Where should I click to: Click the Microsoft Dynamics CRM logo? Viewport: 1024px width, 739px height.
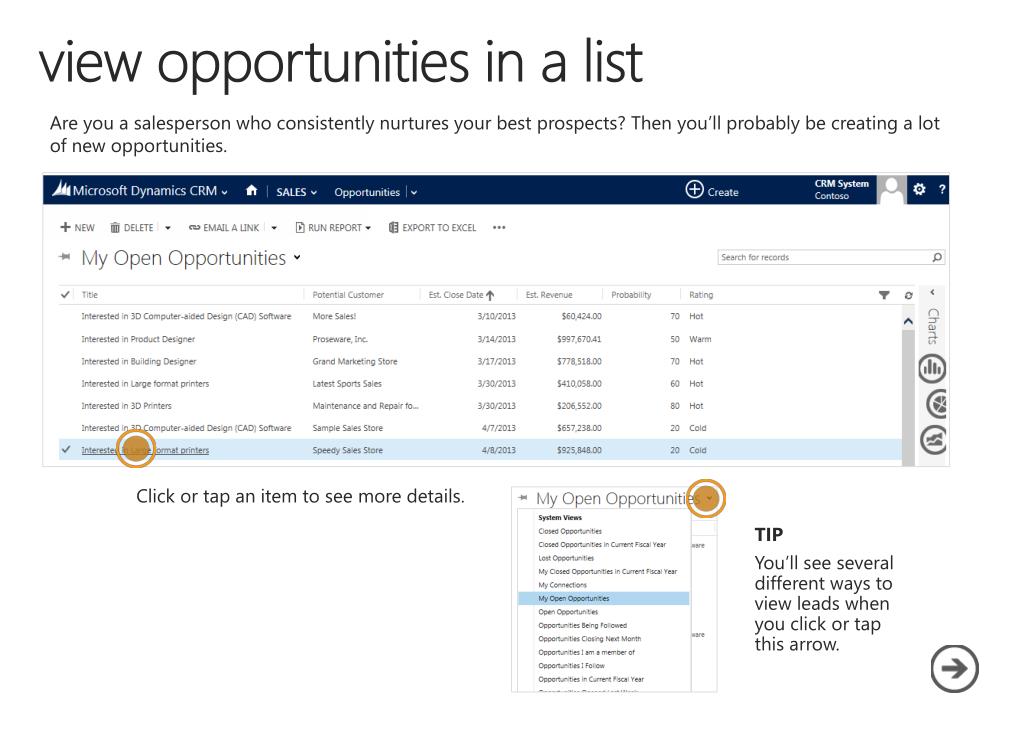pos(62,189)
